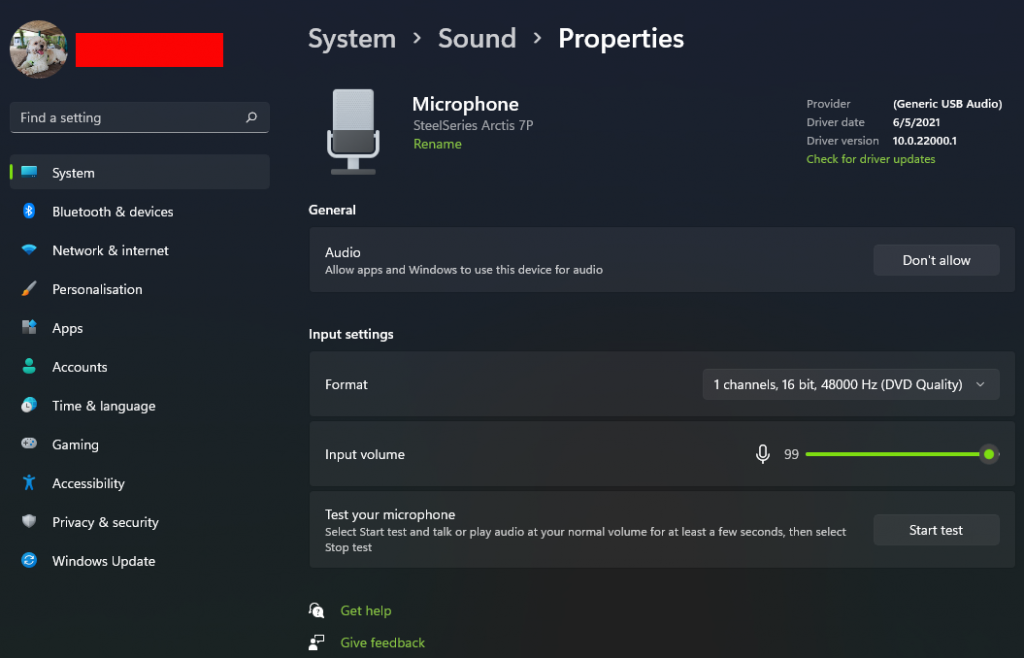Go back to Sound breadcrumb
1024x658 pixels.
pos(477,39)
